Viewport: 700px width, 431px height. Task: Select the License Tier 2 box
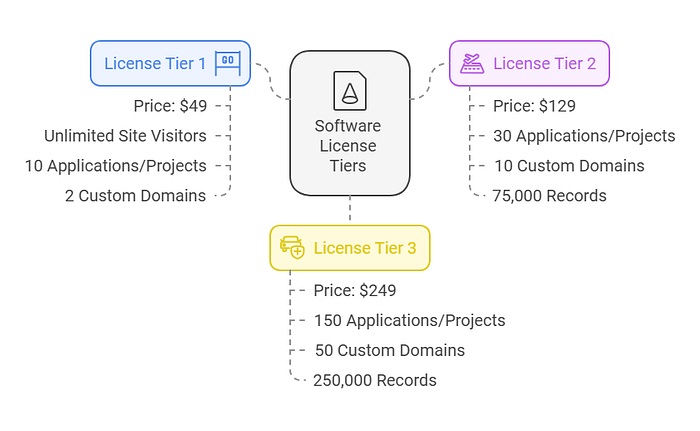tap(529, 63)
